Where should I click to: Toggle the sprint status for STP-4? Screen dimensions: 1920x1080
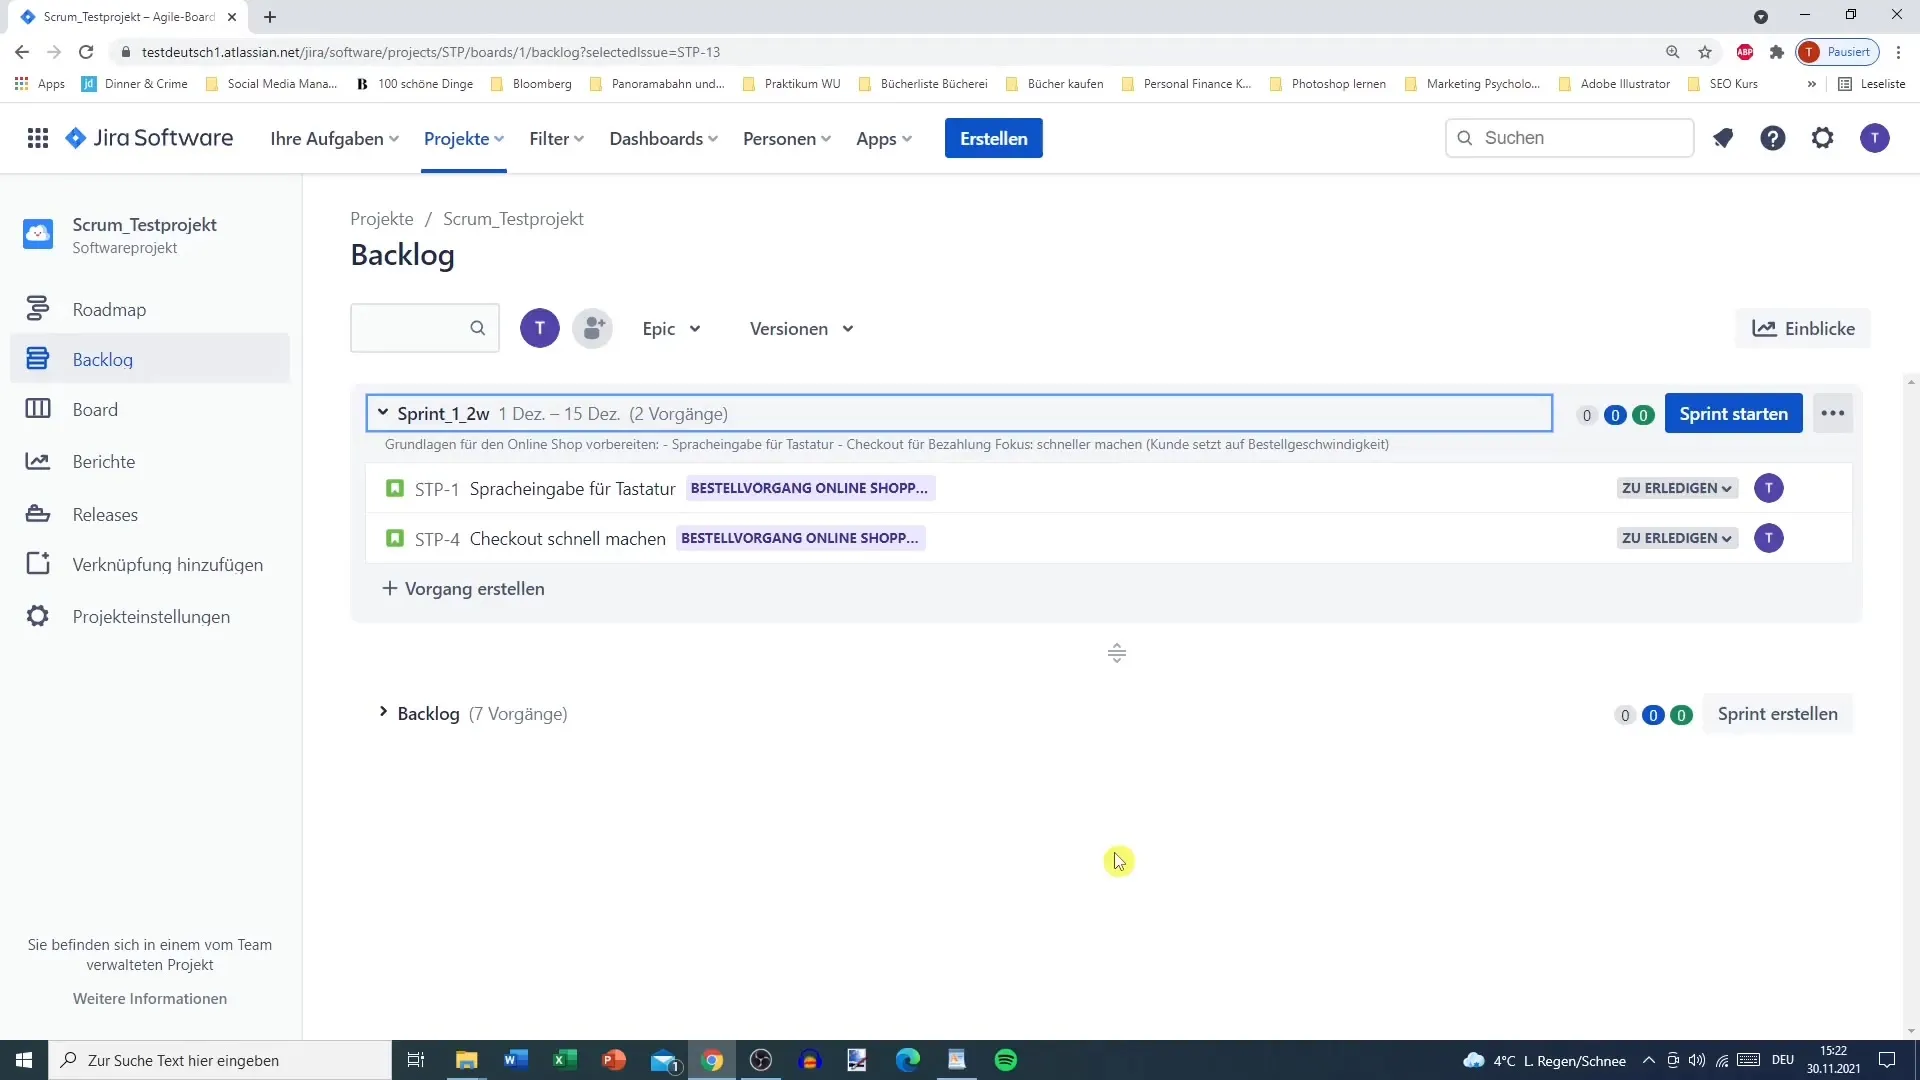[1676, 538]
